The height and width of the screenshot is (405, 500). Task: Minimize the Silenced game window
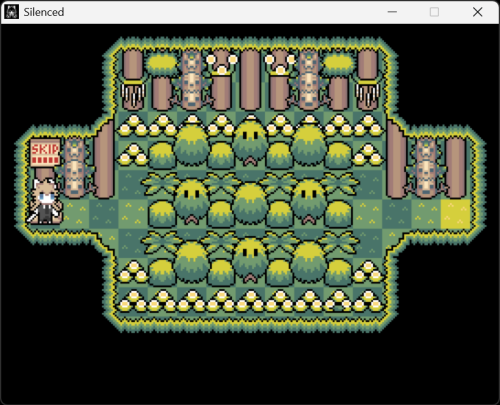392,12
